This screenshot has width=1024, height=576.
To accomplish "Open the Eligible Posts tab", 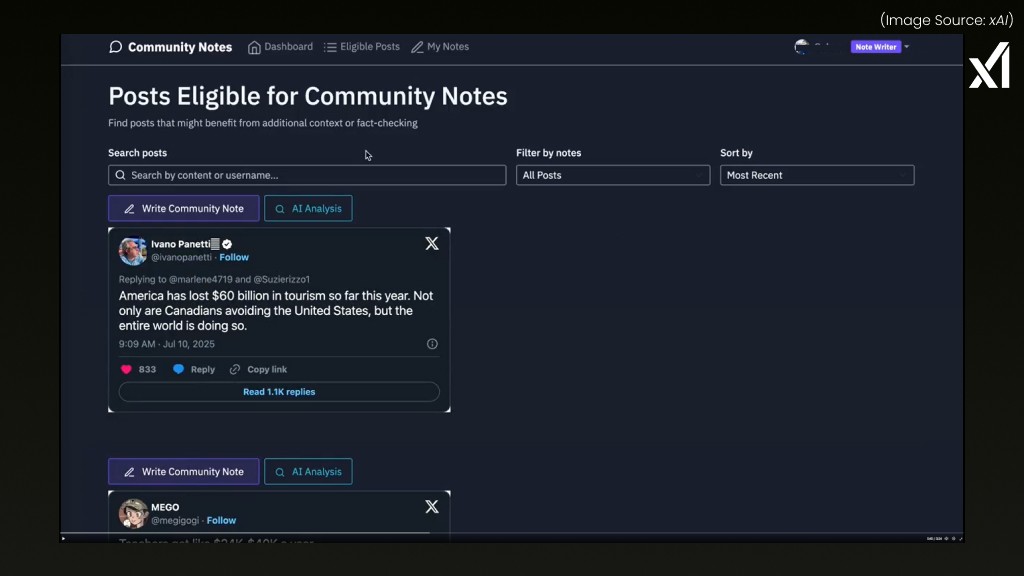I will tap(362, 47).
